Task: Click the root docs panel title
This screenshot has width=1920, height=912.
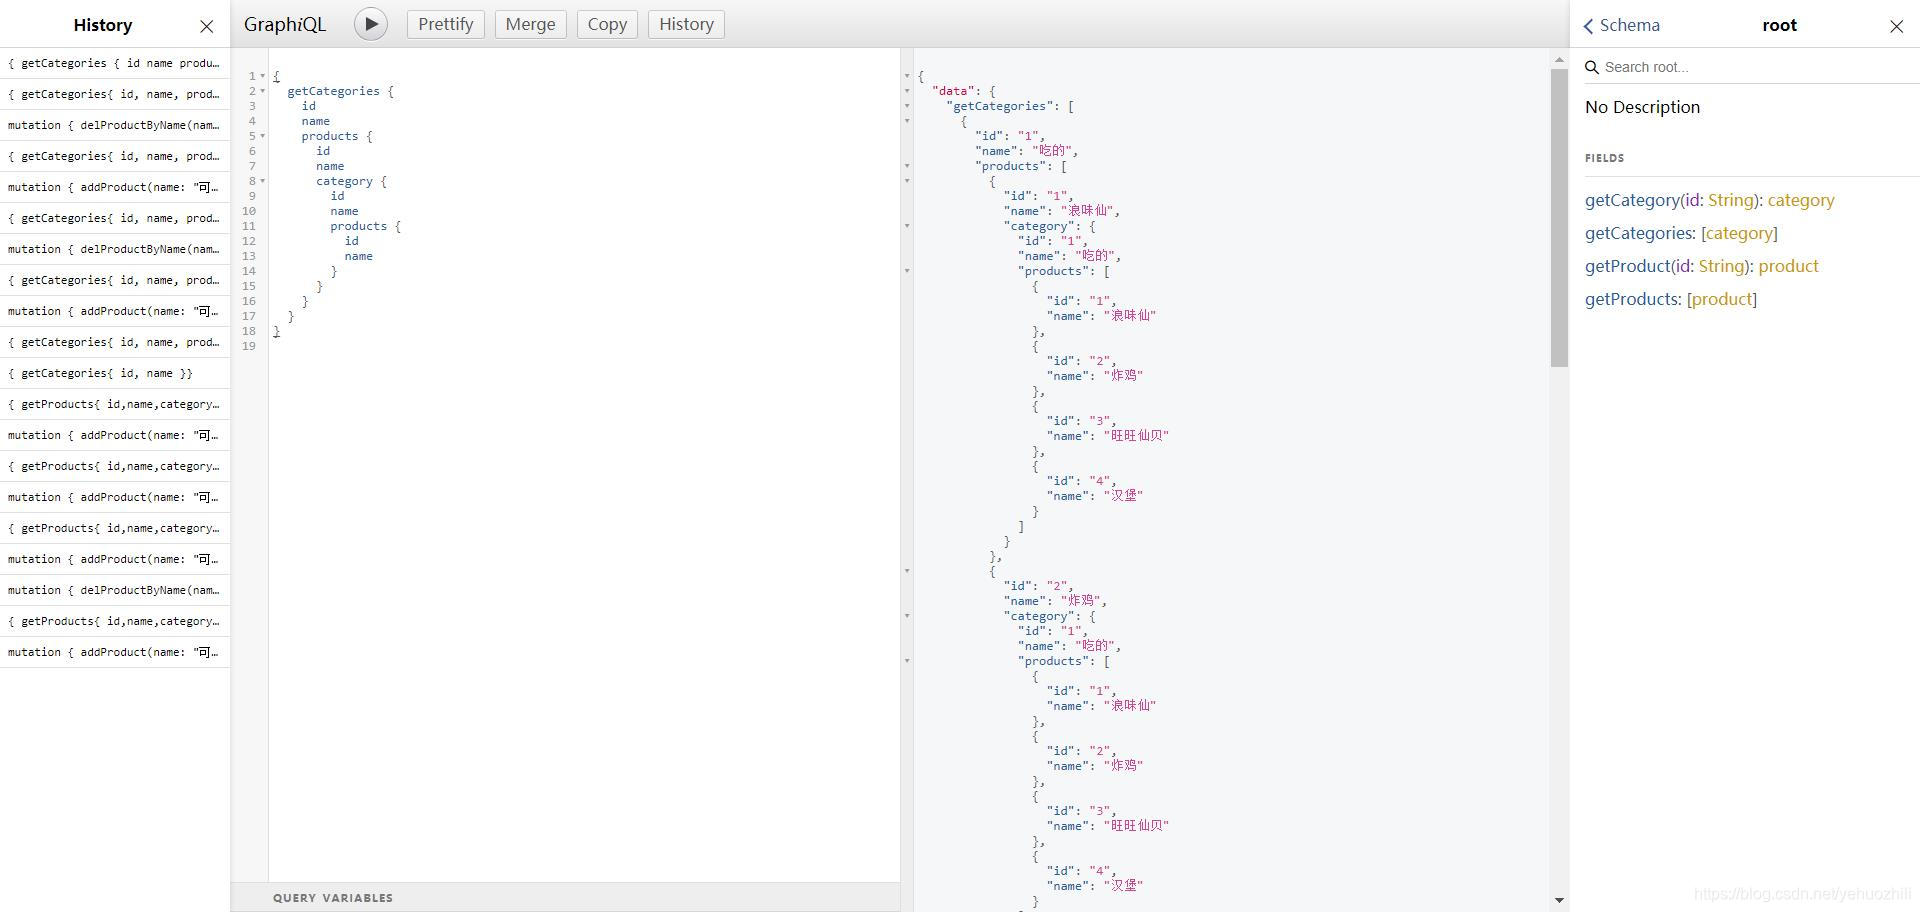Action: coord(1779,25)
